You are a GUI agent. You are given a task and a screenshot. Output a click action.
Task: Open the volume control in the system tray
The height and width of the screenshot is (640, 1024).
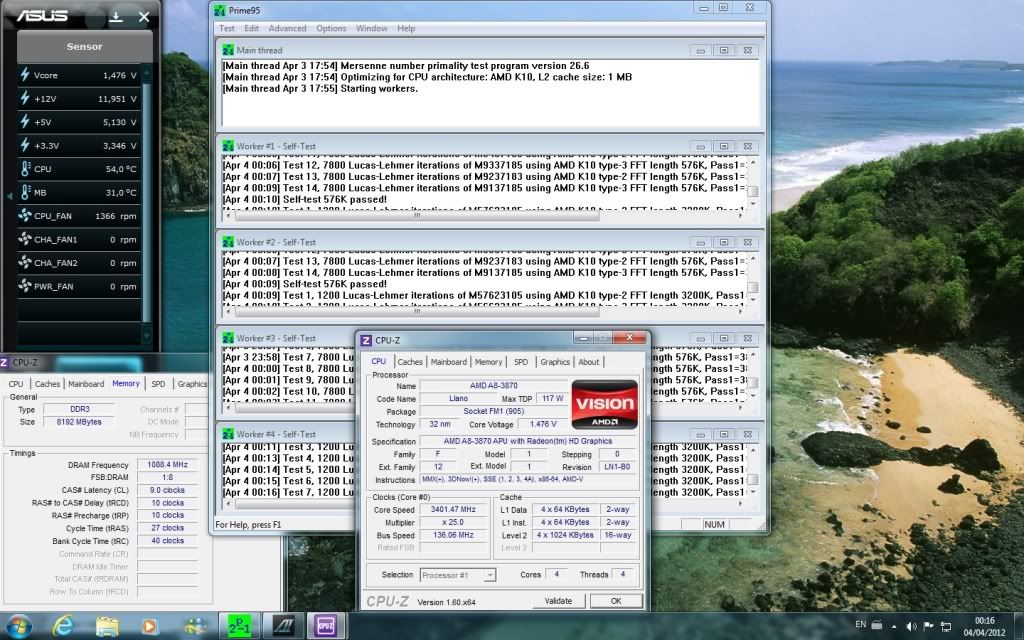click(912, 626)
